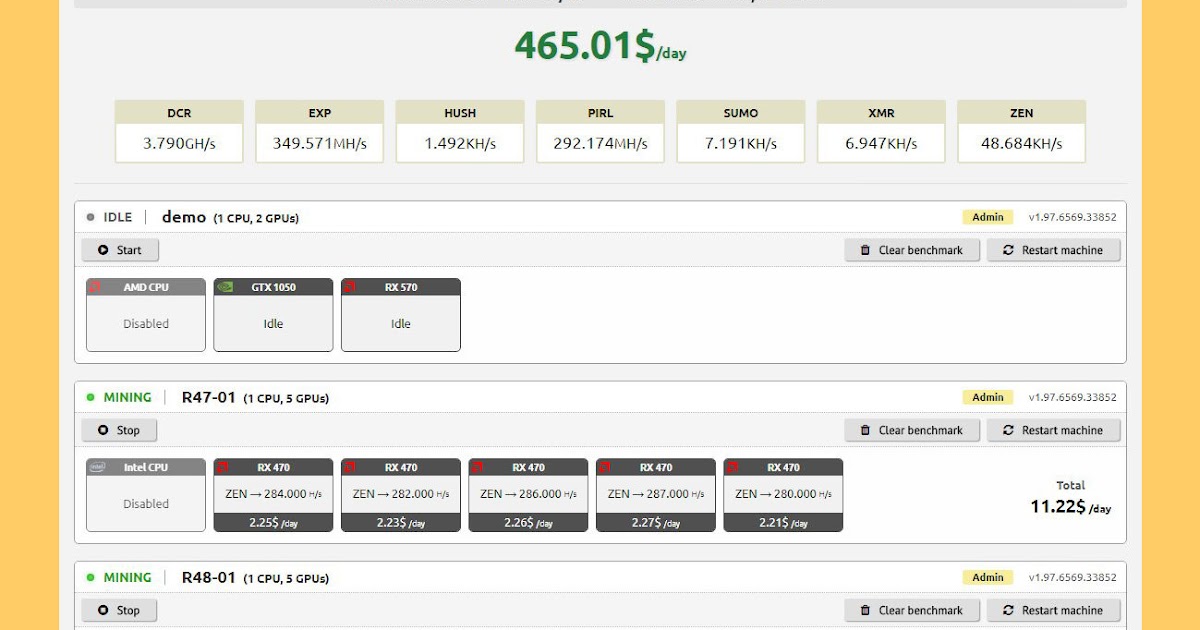This screenshot has height=630, width=1200.
Task: Select the PIRL hashrate tile
Action: coord(600,131)
